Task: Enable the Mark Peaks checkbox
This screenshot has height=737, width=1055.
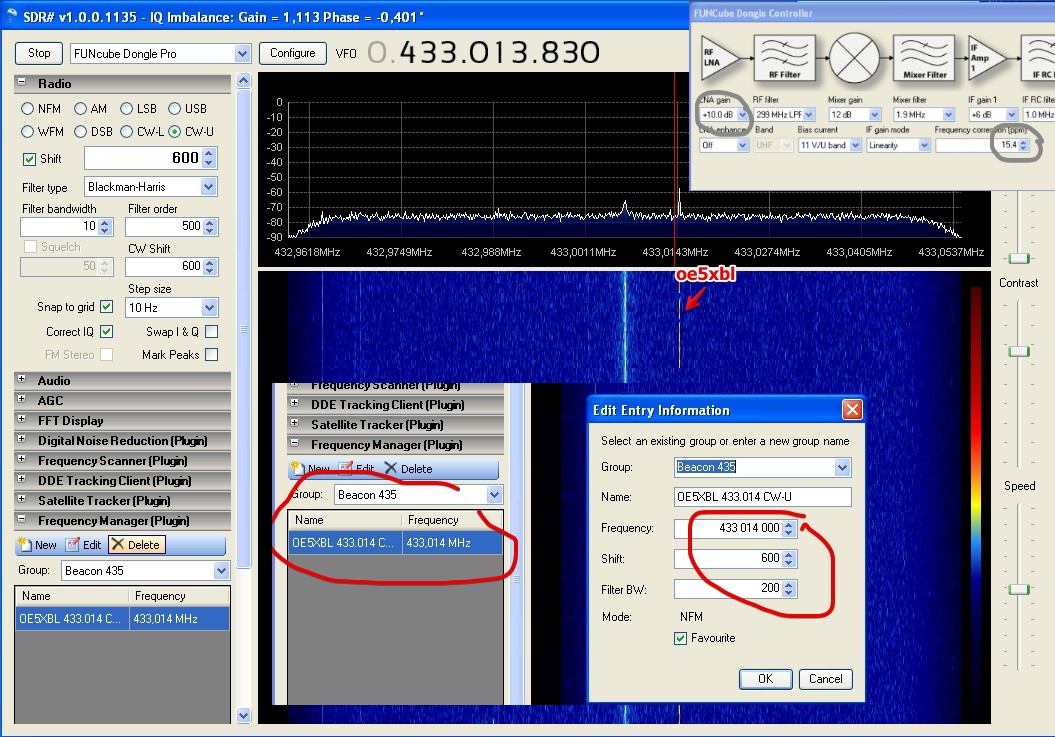Action: 211,354
